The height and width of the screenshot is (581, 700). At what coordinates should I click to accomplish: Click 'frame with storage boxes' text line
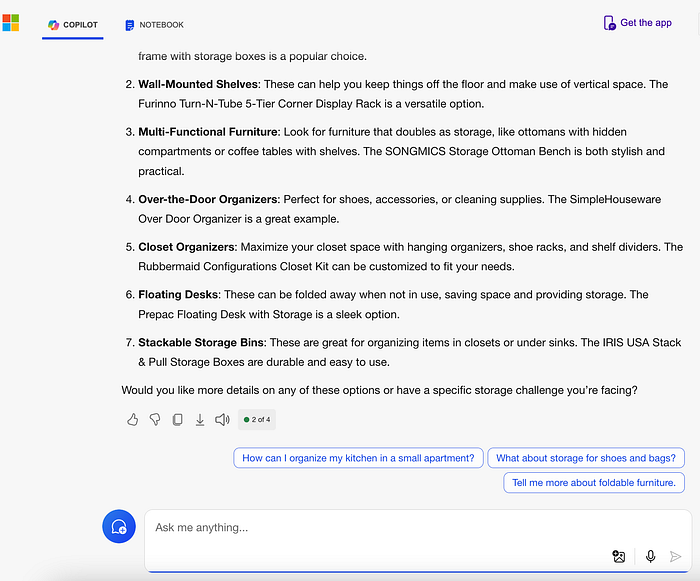pyautogui.click(x=252, y=56)
